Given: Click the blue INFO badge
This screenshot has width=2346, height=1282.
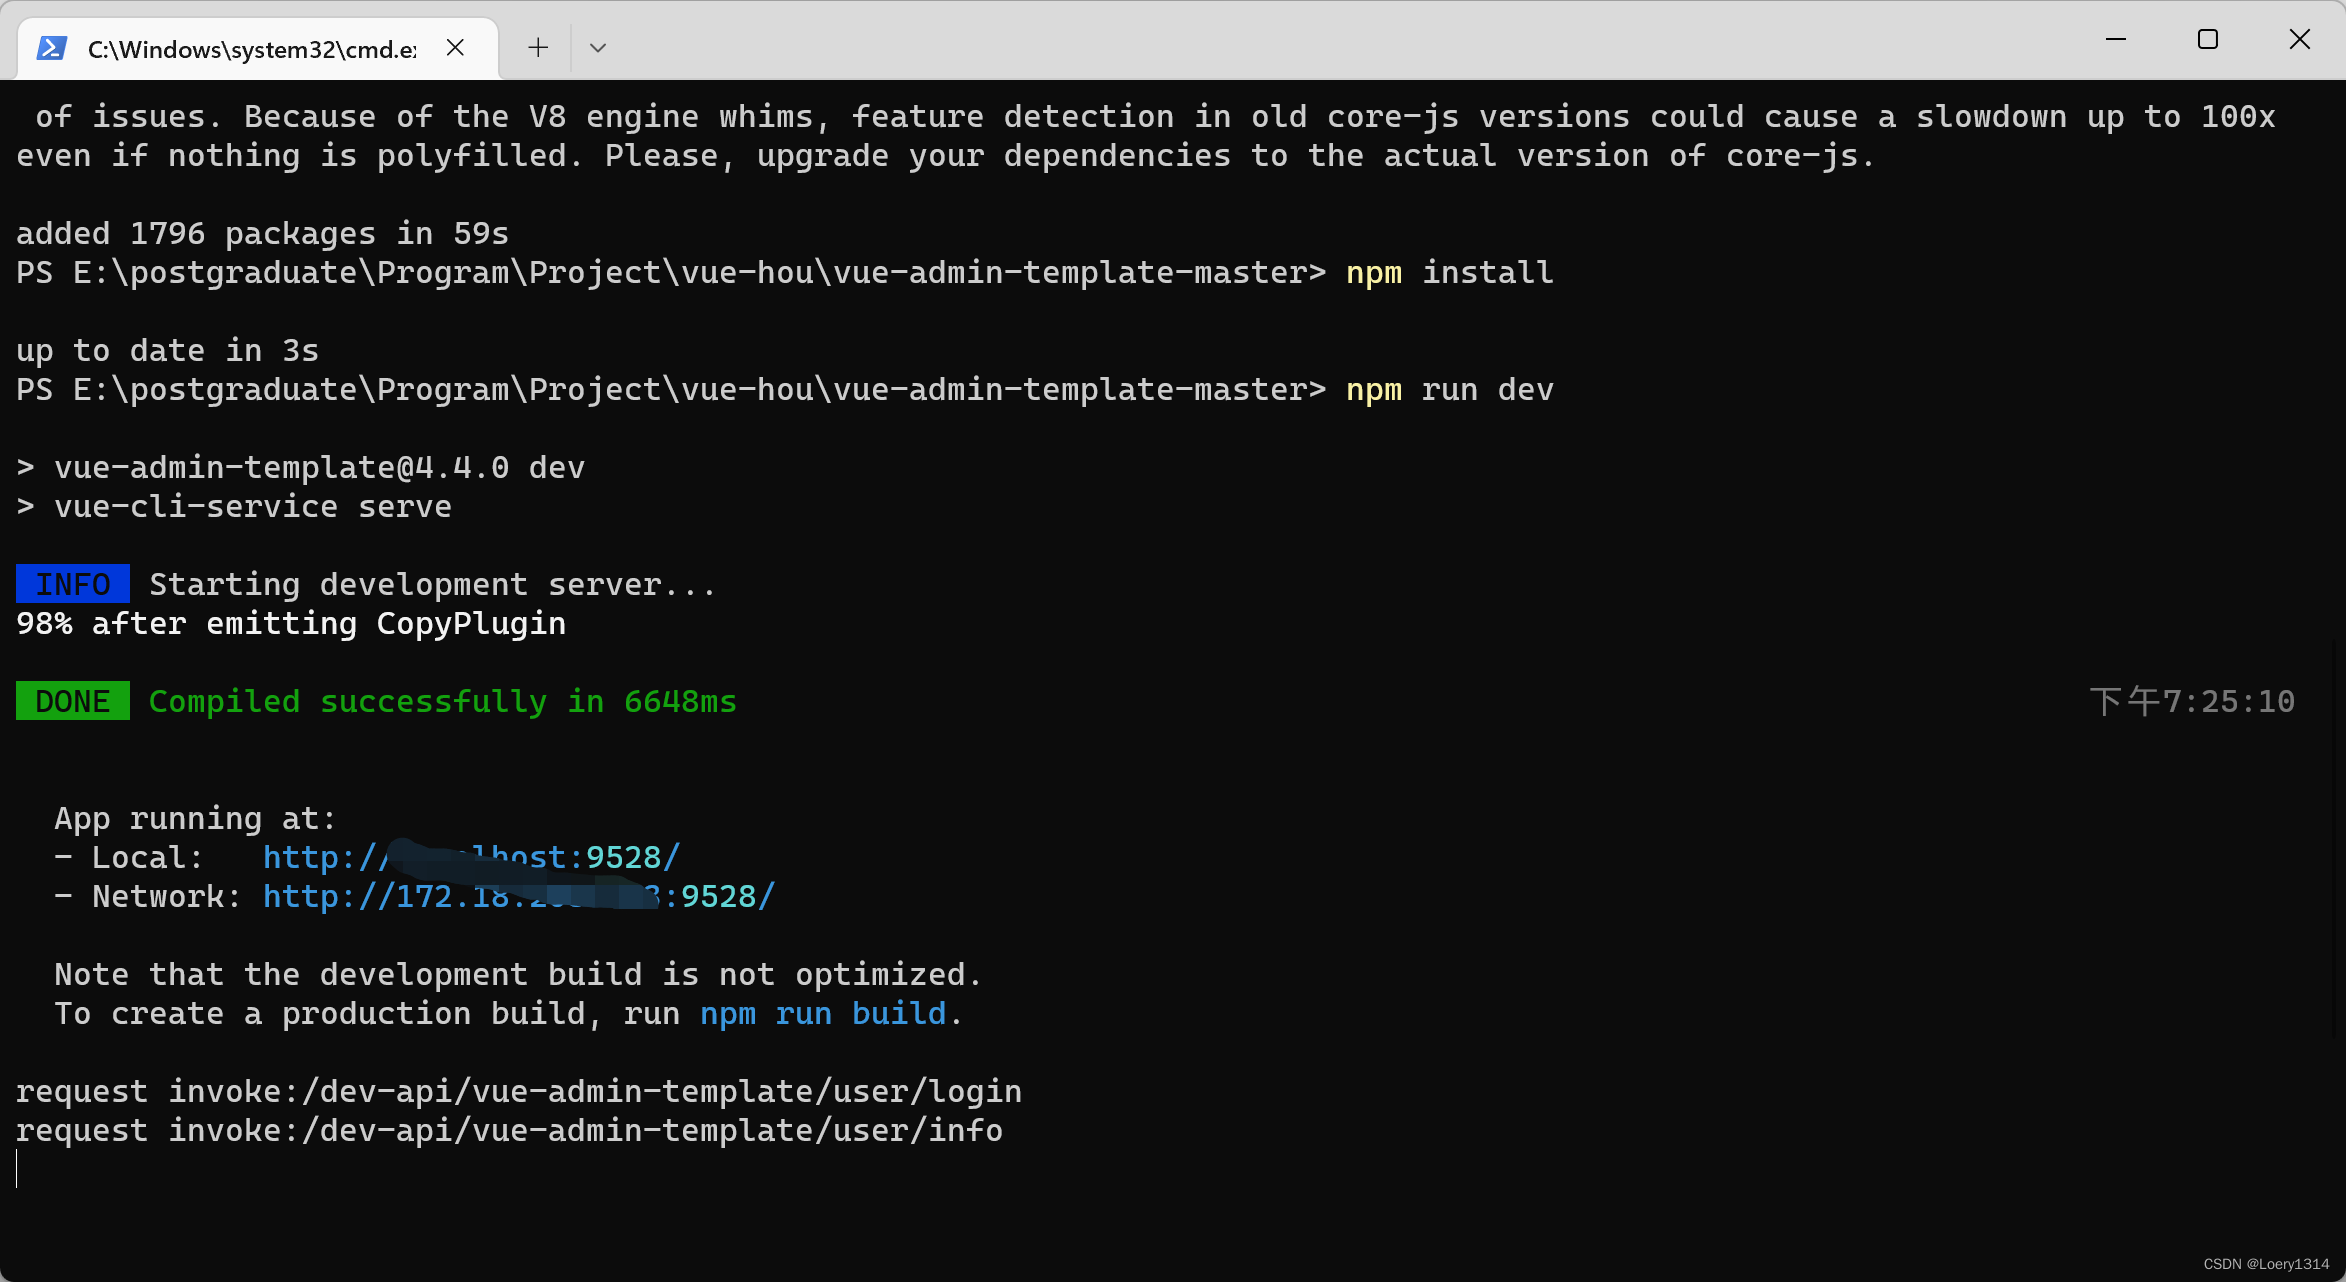Looking at the screenshot, I should 73,584.
